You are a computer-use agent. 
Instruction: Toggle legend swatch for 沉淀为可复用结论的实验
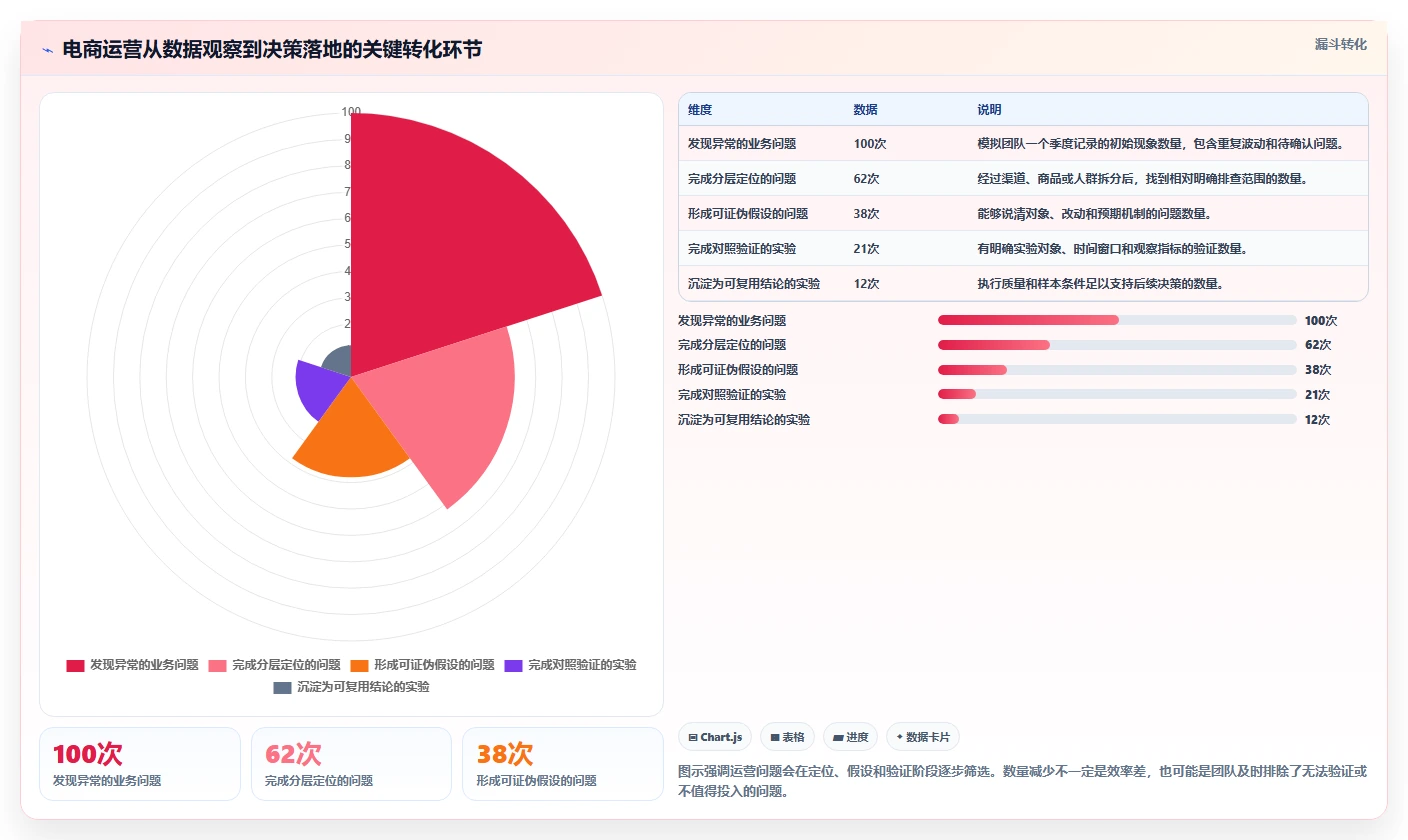point(282,688)
